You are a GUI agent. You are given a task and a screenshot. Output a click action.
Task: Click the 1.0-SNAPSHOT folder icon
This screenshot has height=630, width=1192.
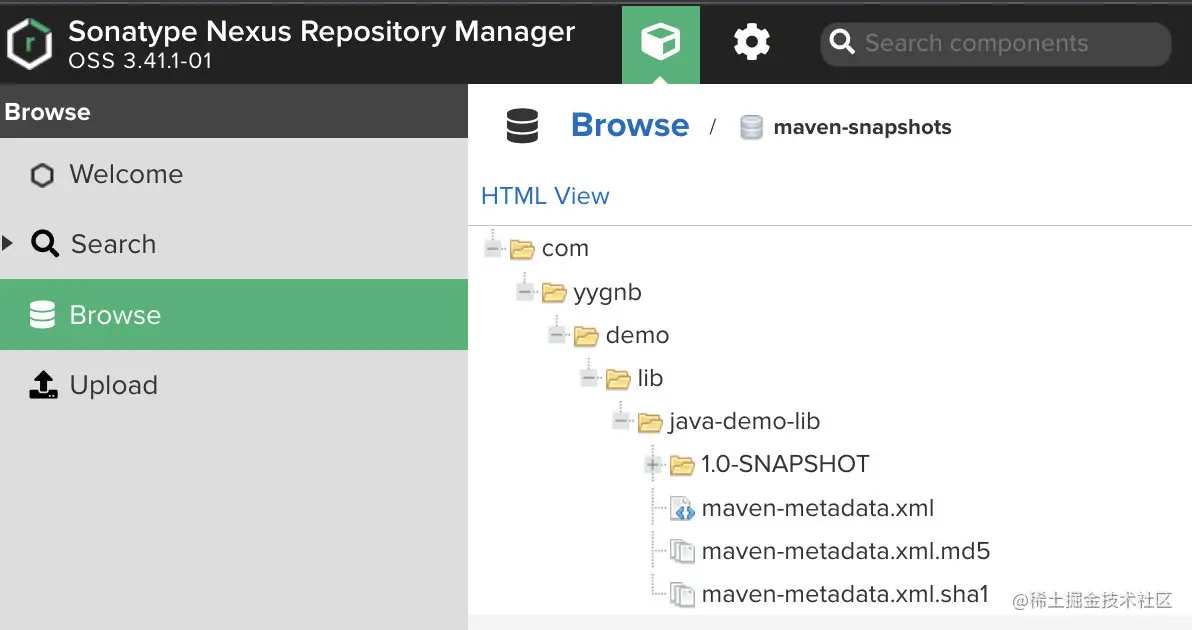pyautogui.click(x=682, y=465)
